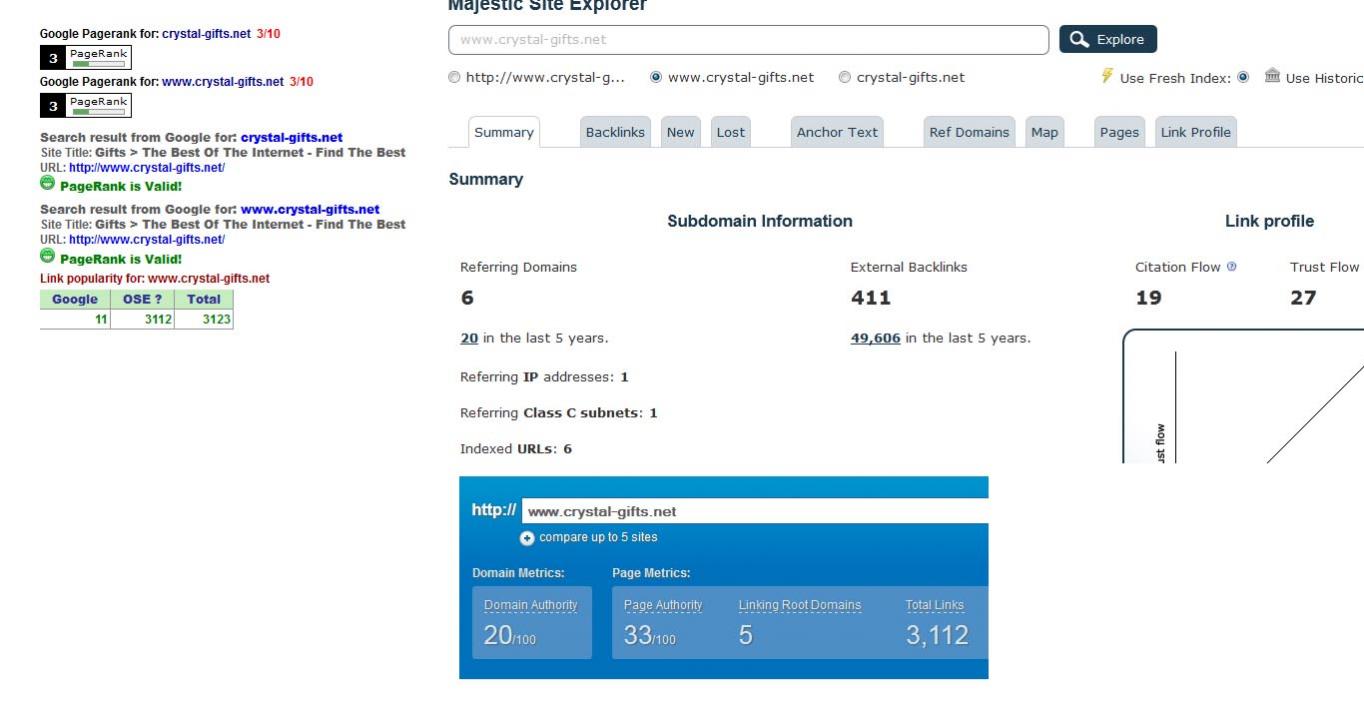Click the 'Link popularity for: www.crystal-gifts.net' text
This screenshot has width=1364, height=701.
[155, 279]
